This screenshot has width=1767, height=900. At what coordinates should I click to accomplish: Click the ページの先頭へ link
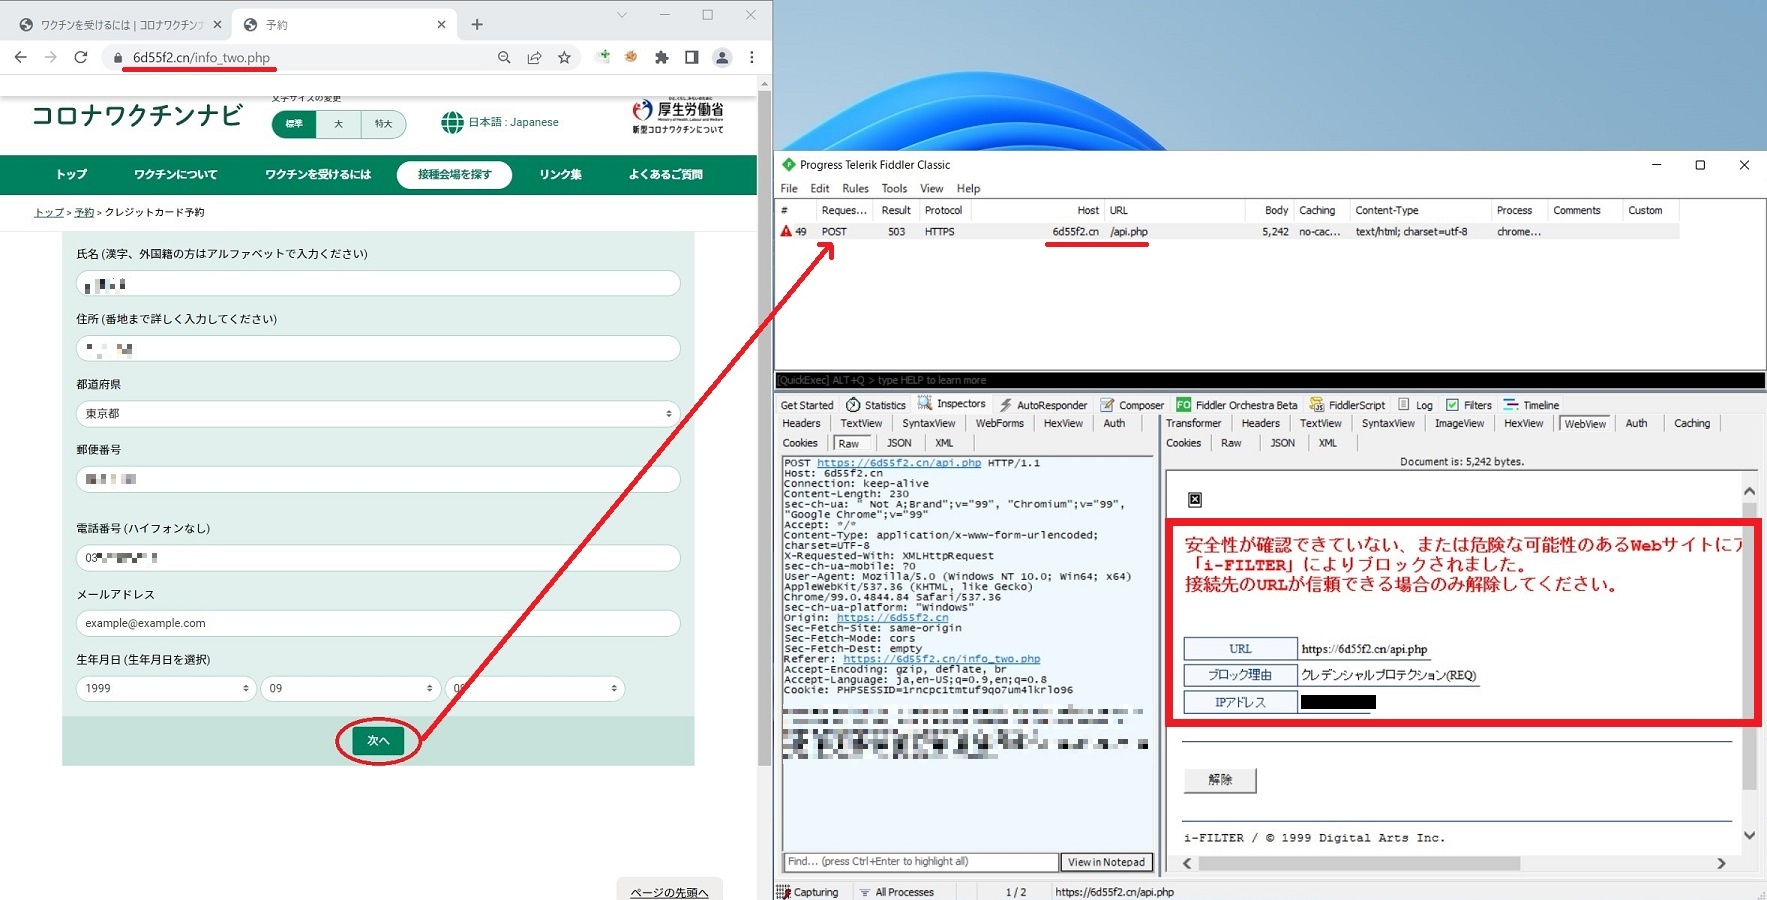[x=669, y=892]
